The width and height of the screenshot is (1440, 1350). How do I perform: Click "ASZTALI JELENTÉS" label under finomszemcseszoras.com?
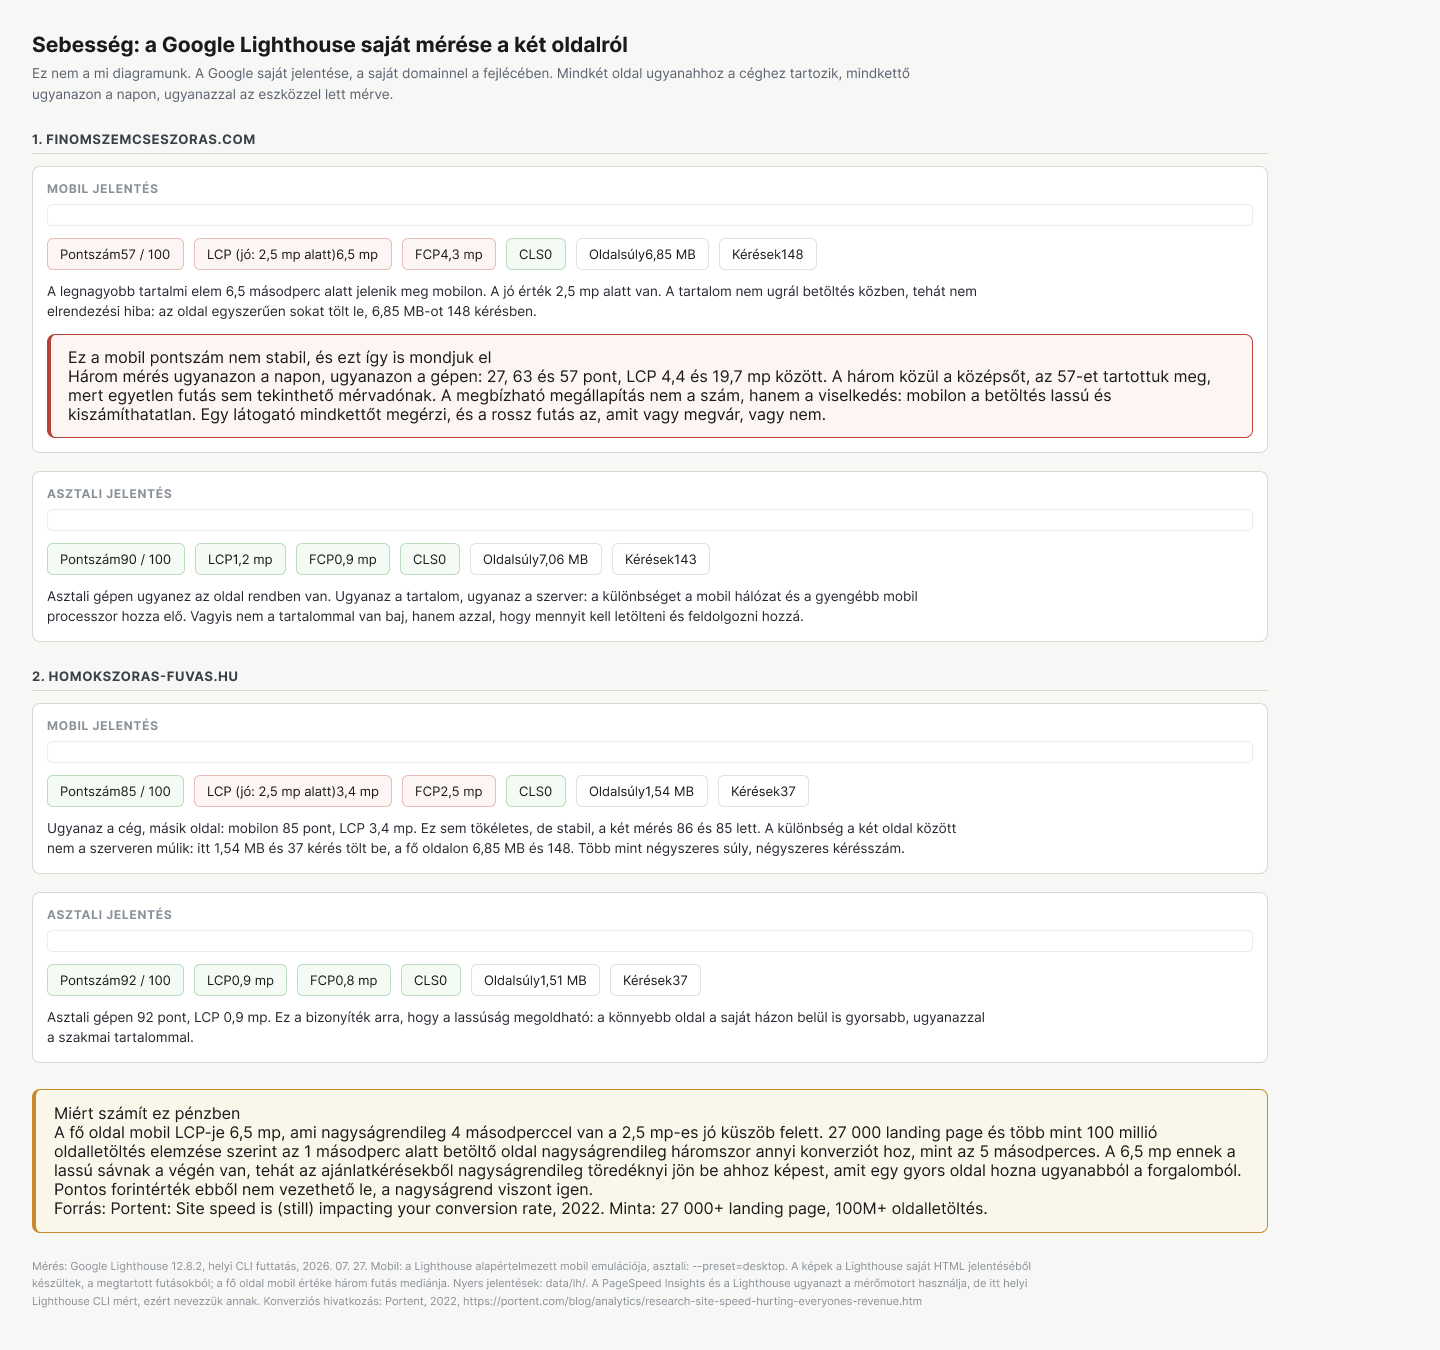[110, 494]
